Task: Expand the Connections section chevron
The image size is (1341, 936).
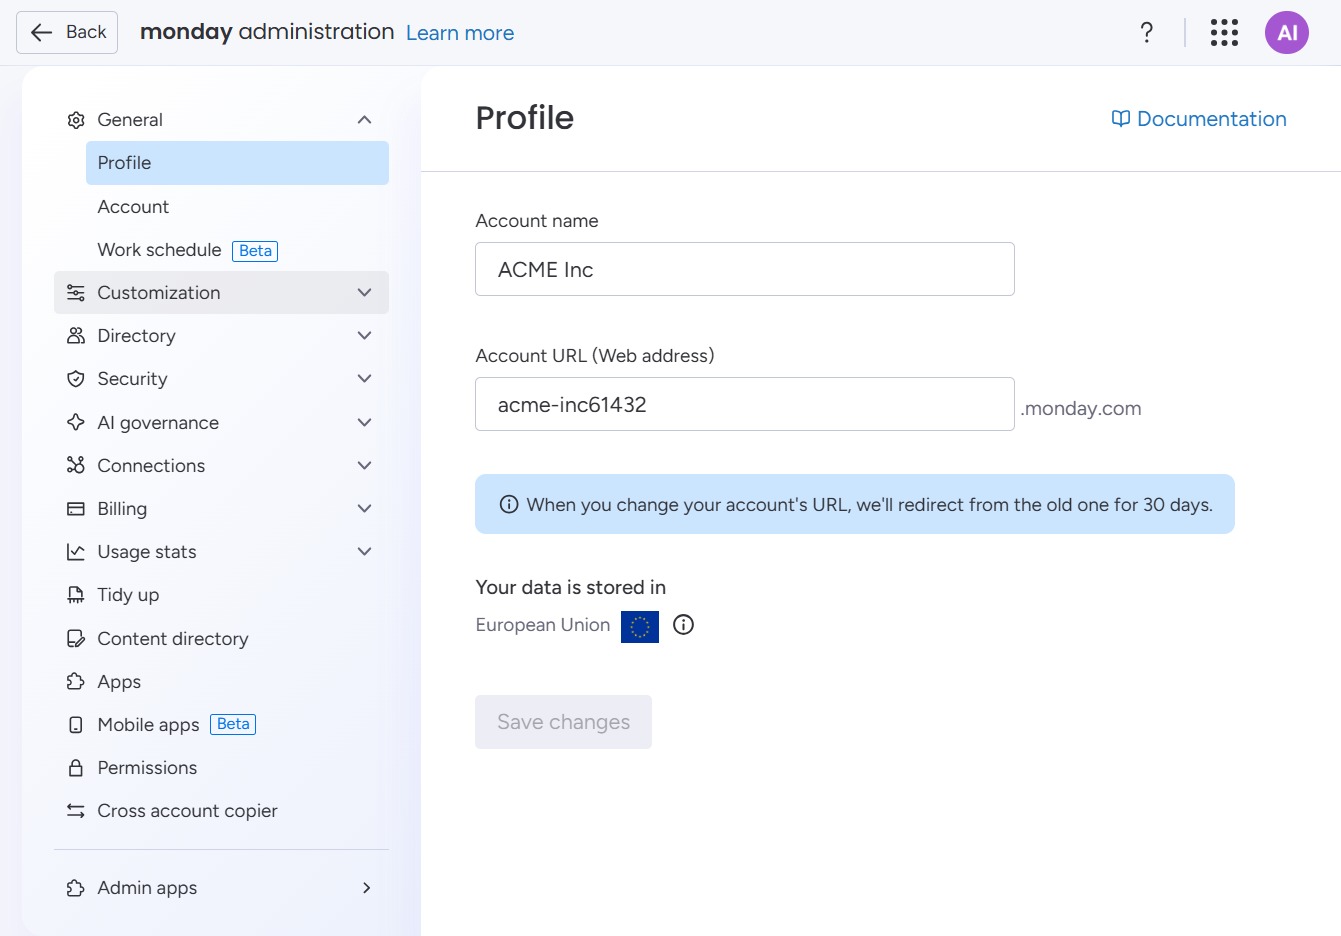Action: tap(365, 465)
